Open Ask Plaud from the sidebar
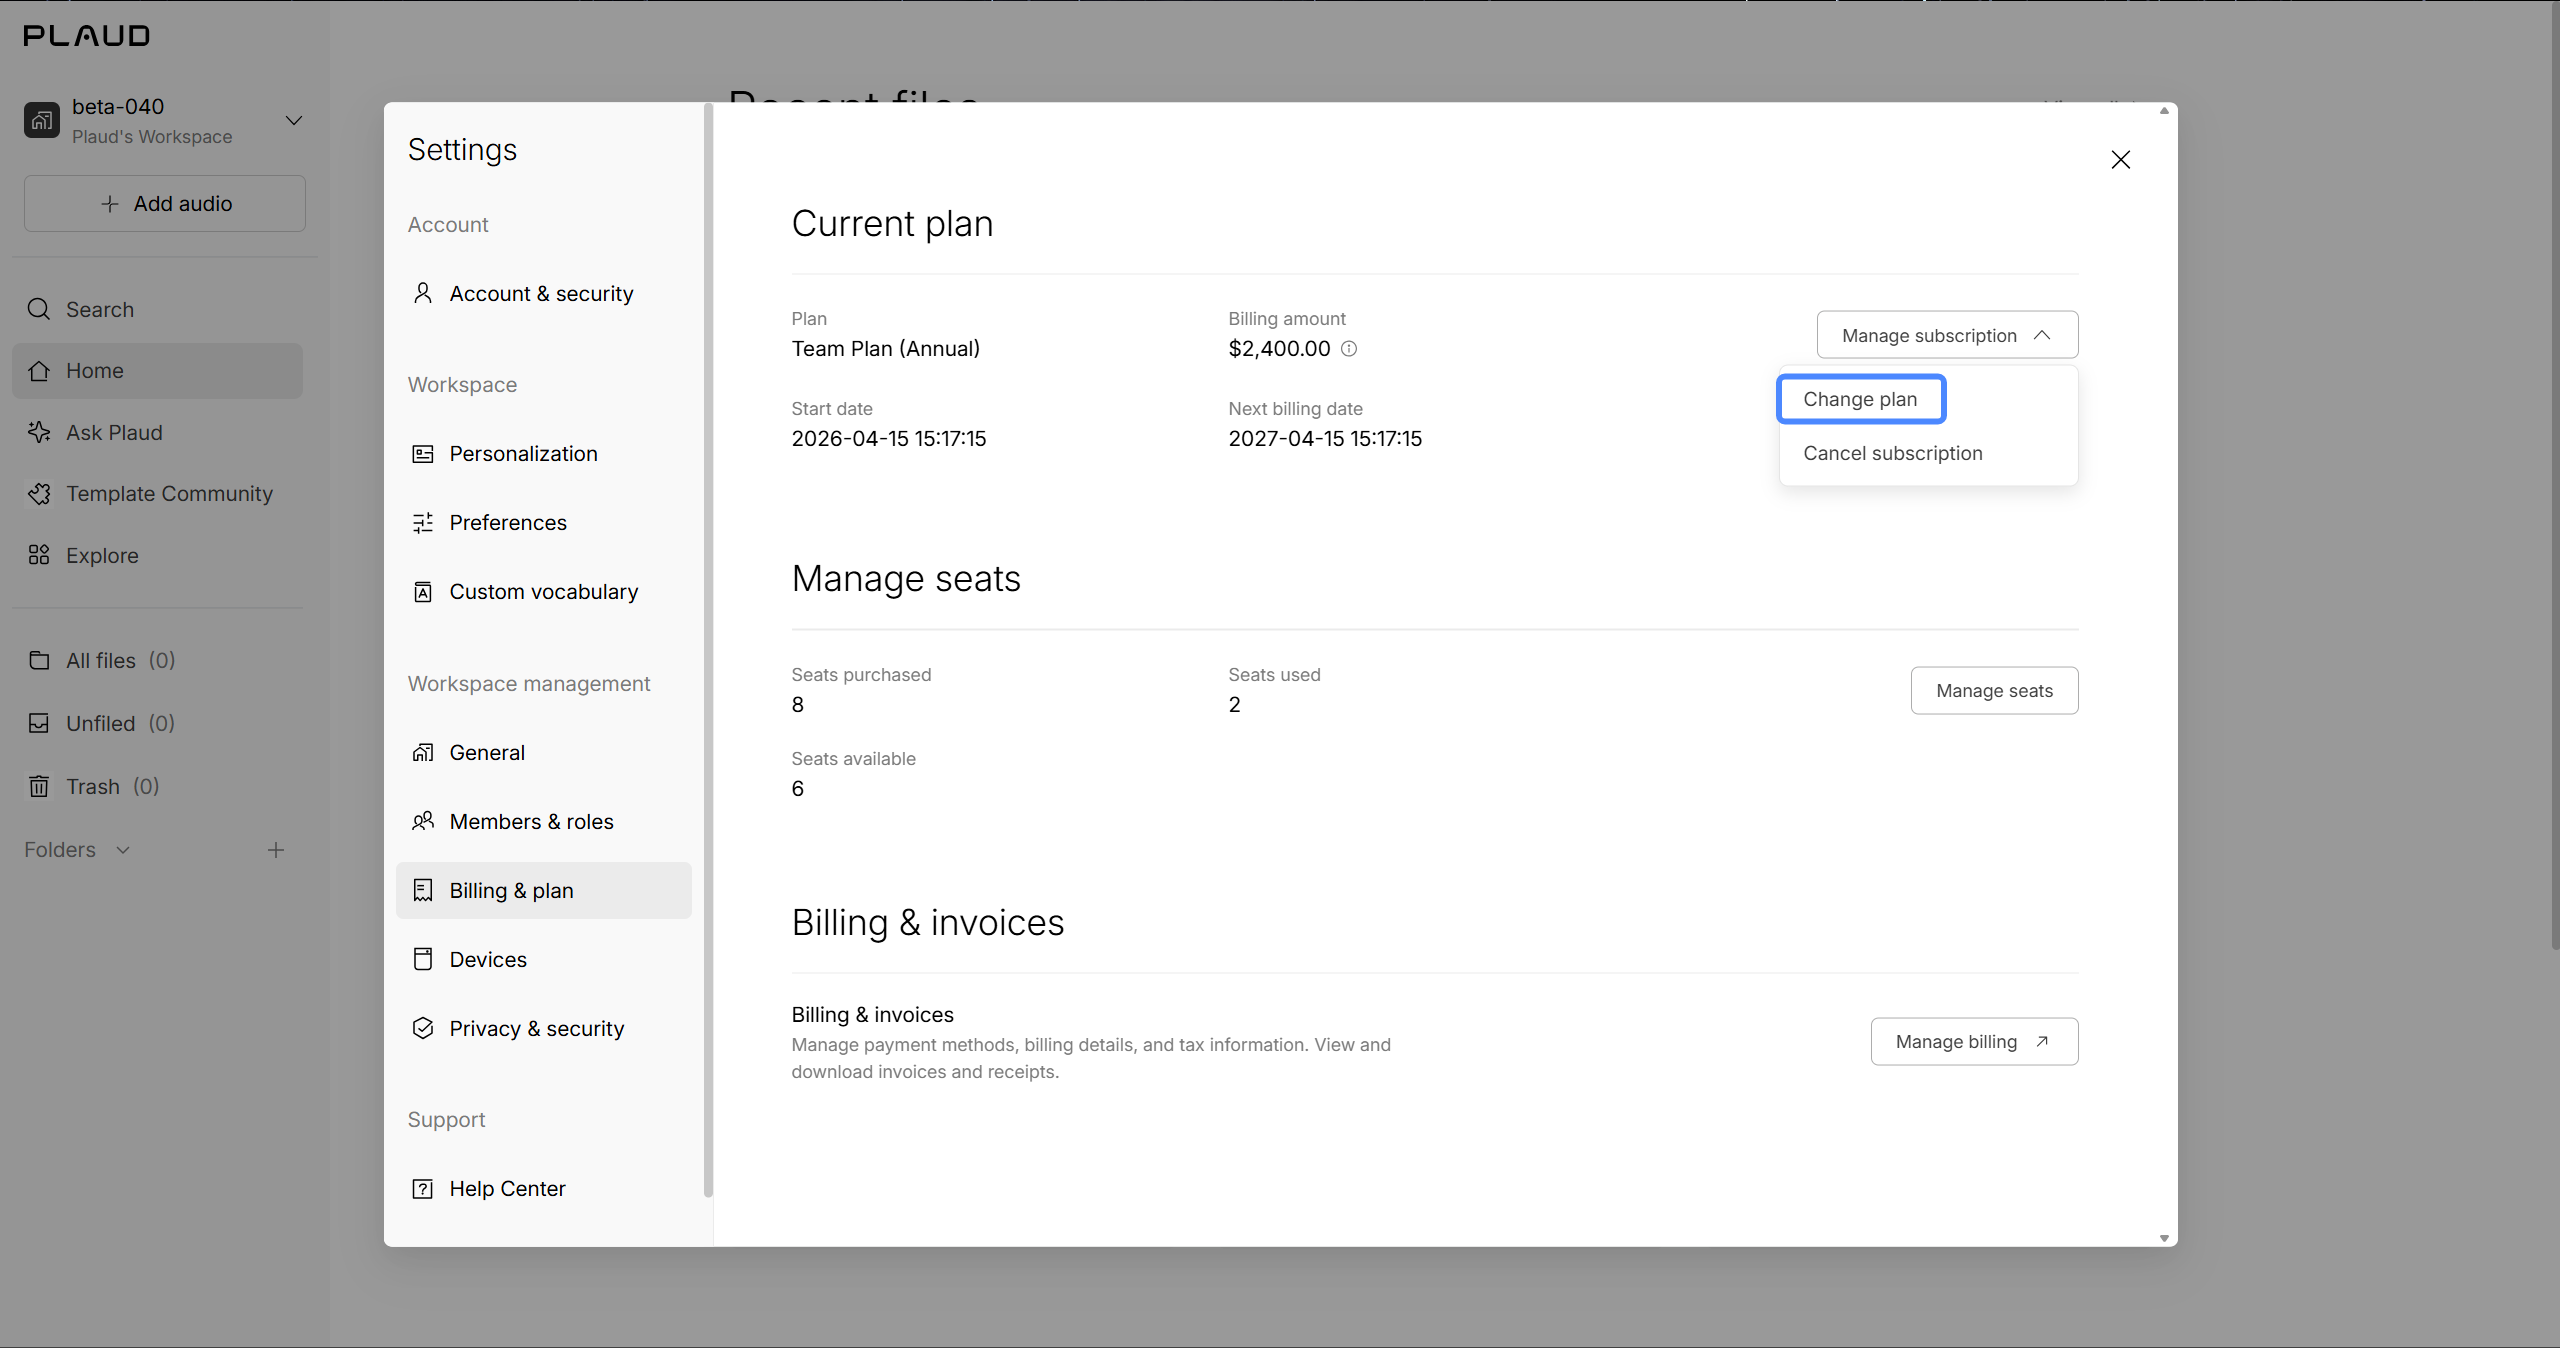The image size is (2560, 1348). click(157, 432)
